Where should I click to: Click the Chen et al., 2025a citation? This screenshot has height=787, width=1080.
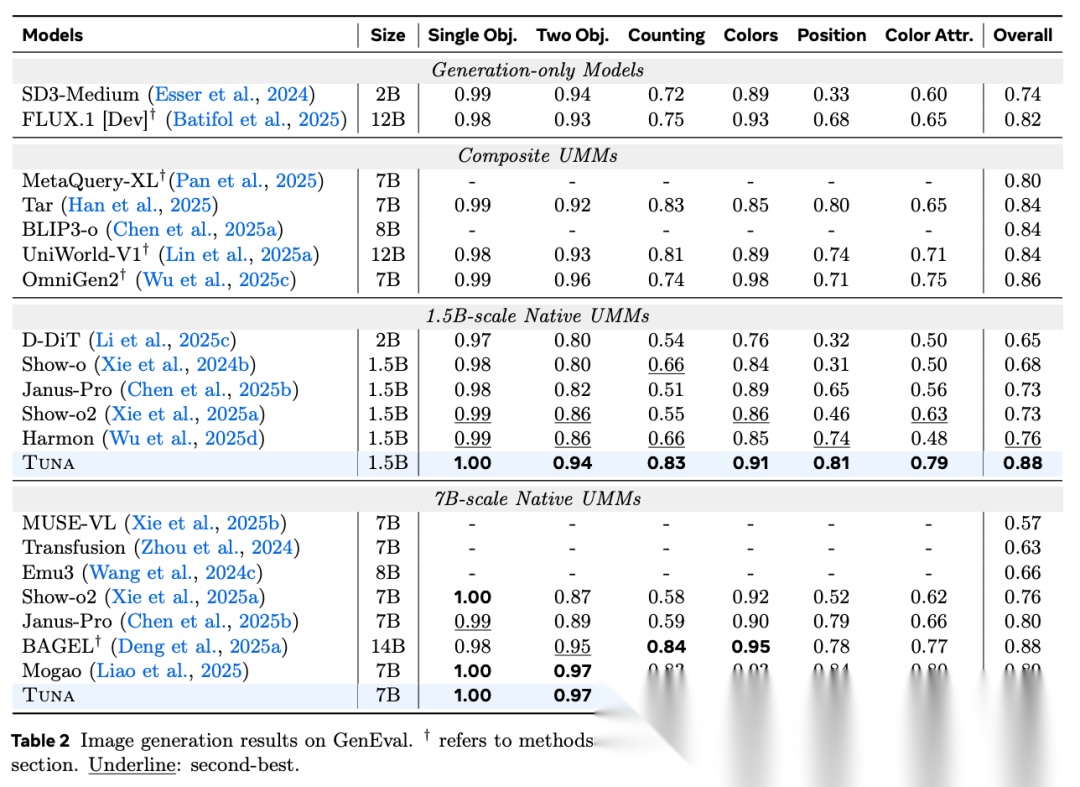pyautogui.click(x=194, y=229)
